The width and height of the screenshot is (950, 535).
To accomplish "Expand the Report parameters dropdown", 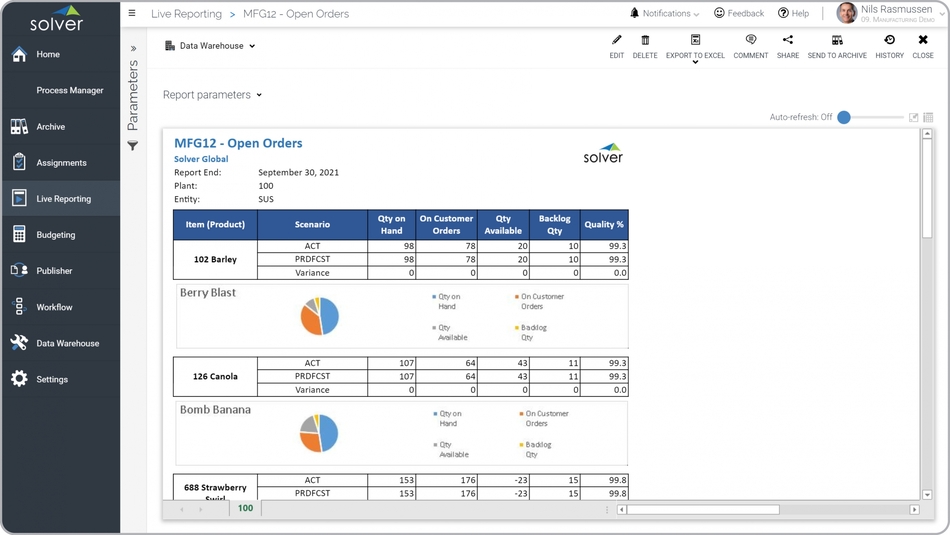I will 212,95.
